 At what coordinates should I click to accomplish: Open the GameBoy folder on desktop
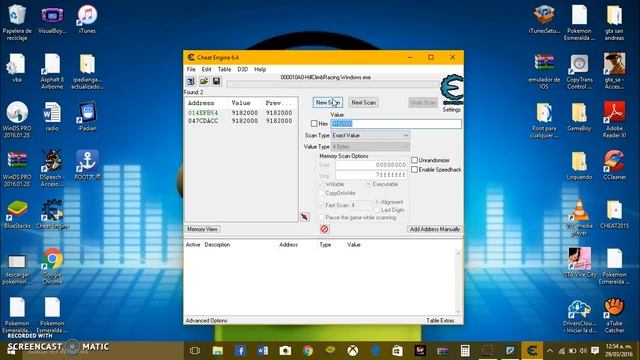point(579,117)
